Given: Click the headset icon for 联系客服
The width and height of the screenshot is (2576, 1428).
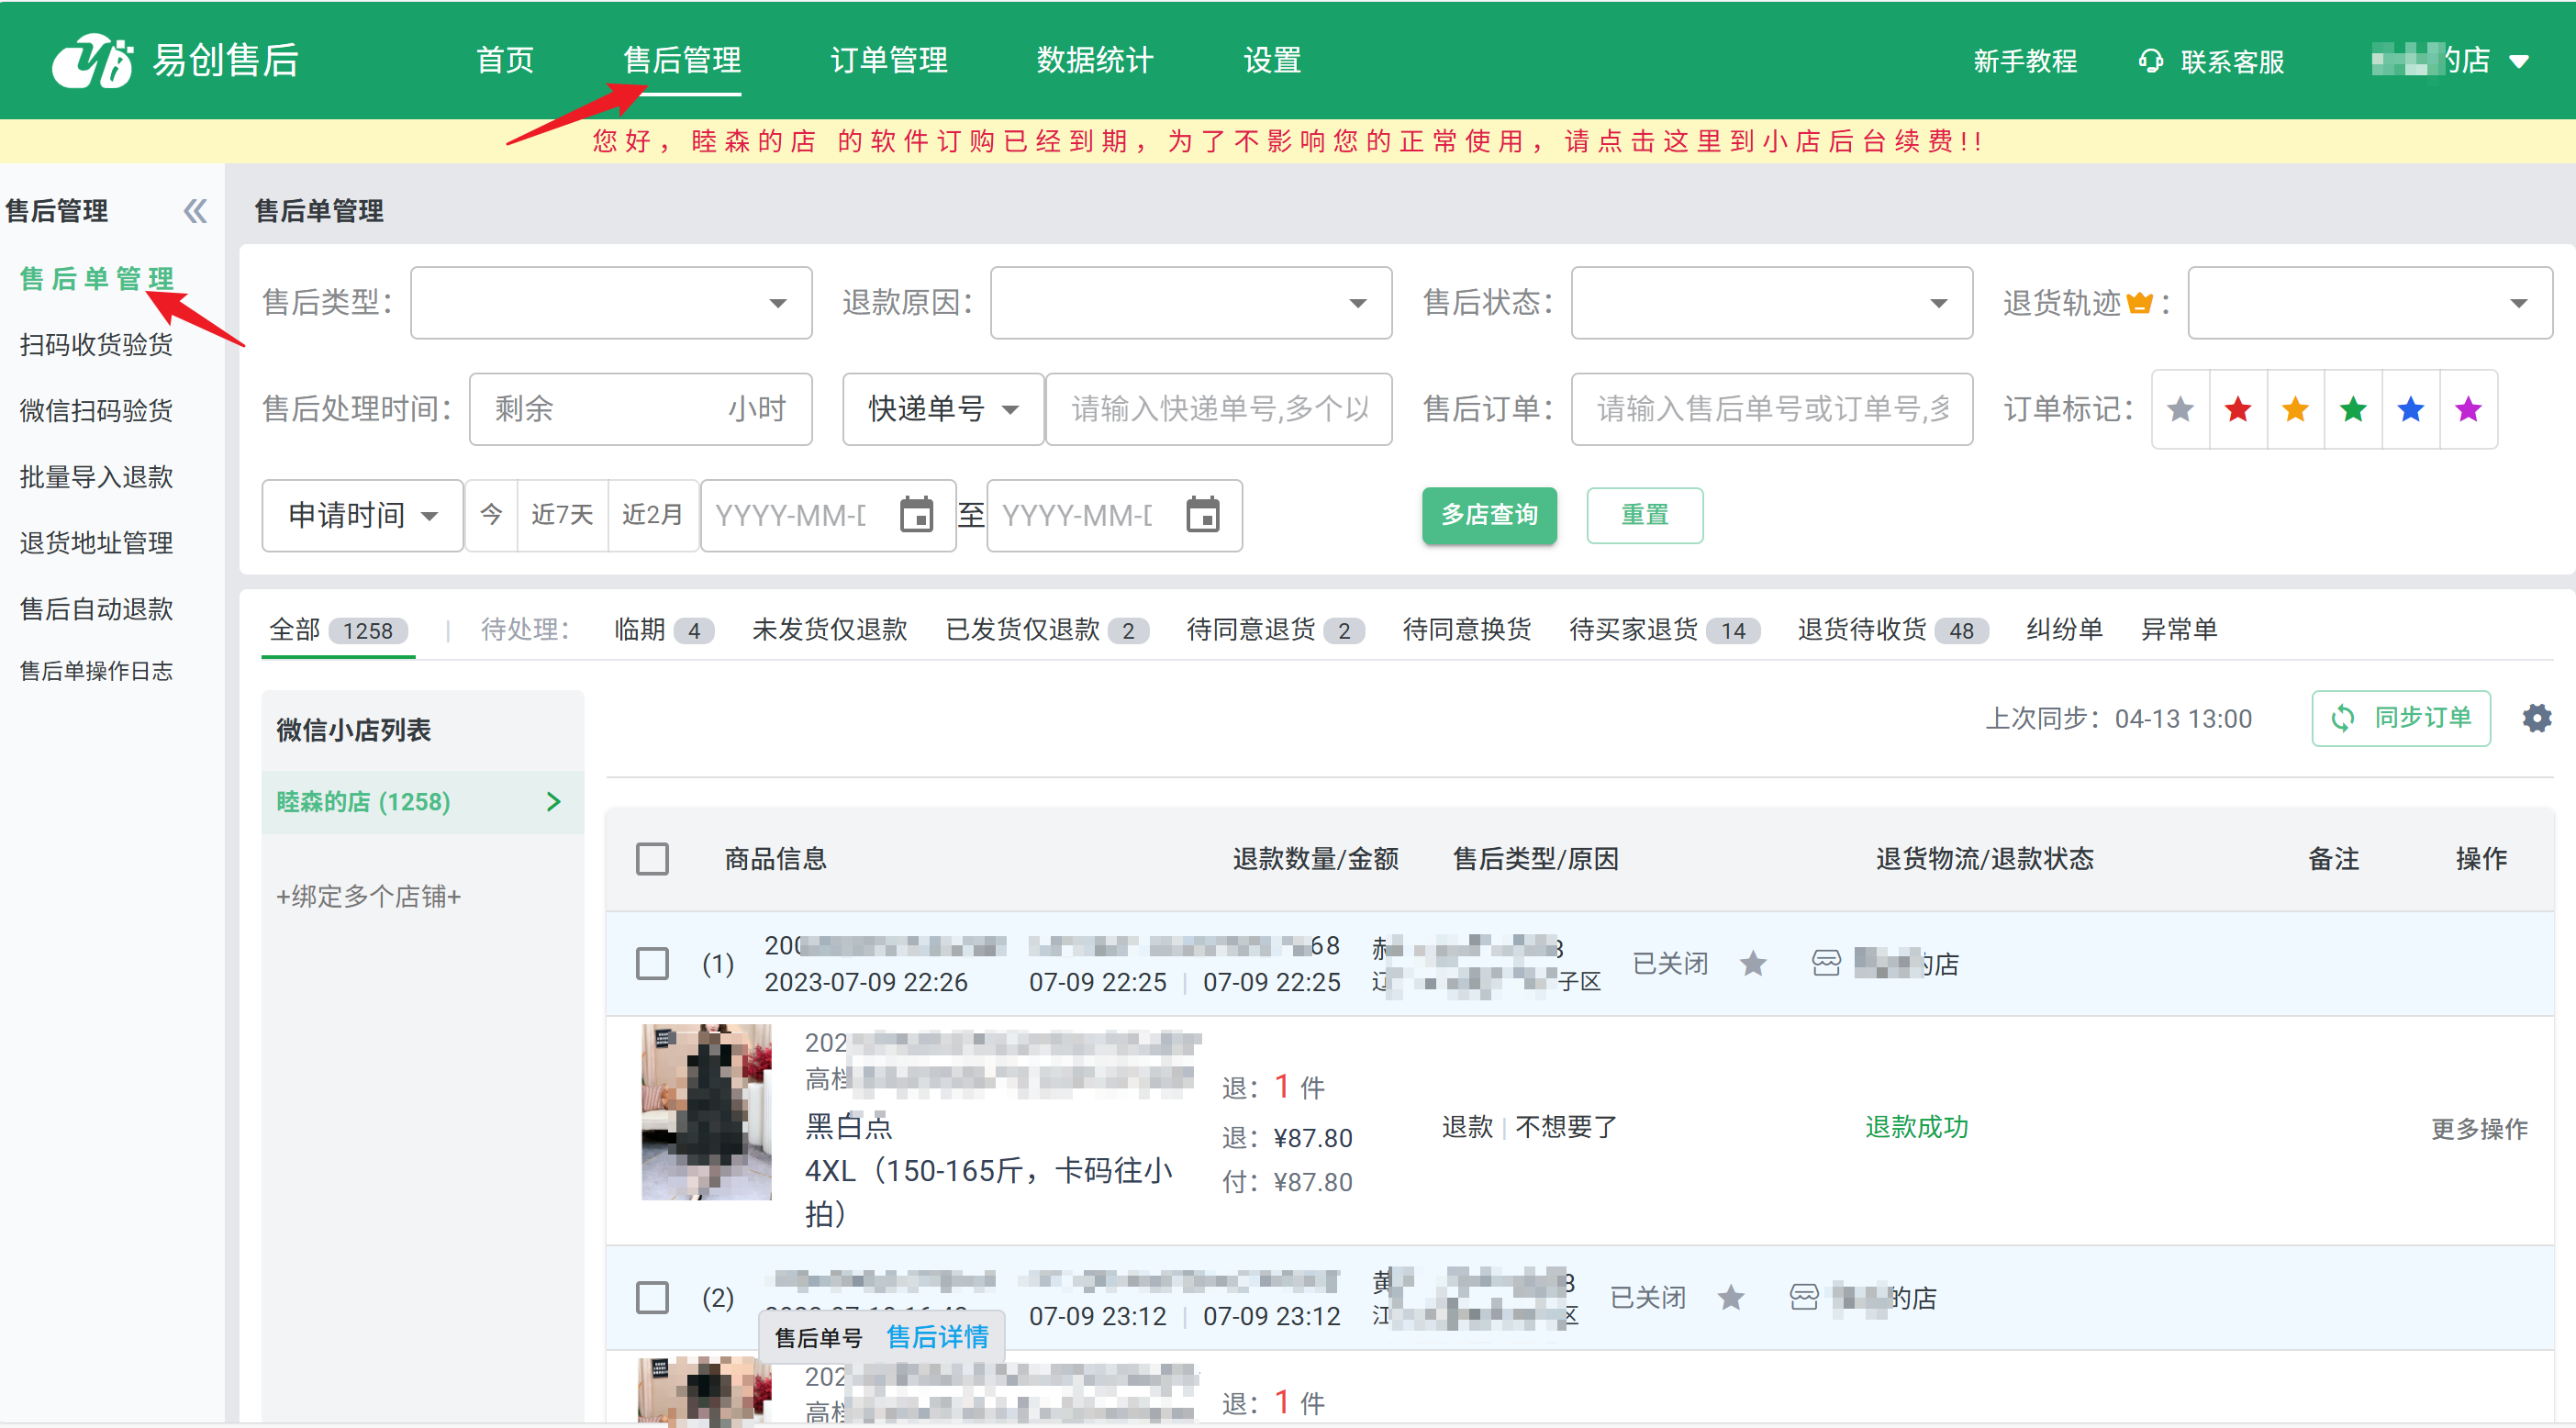Looking at the screenshot, I should click(2150, 61).
